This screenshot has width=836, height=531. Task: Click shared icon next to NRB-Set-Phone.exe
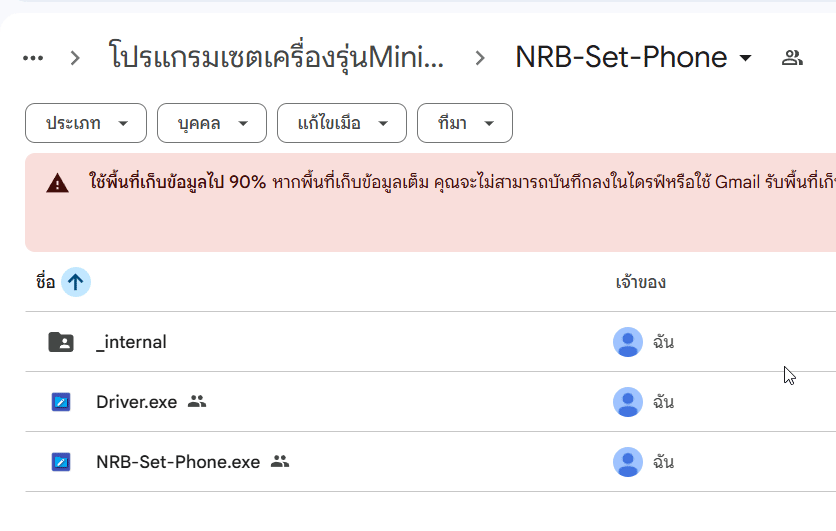click(280, 462)
